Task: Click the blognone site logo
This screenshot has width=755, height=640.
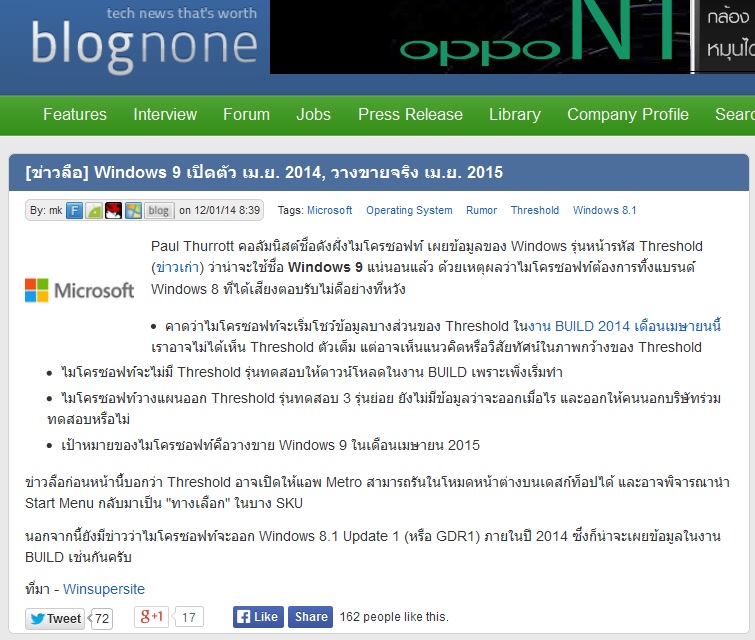Action: point(144,47)
